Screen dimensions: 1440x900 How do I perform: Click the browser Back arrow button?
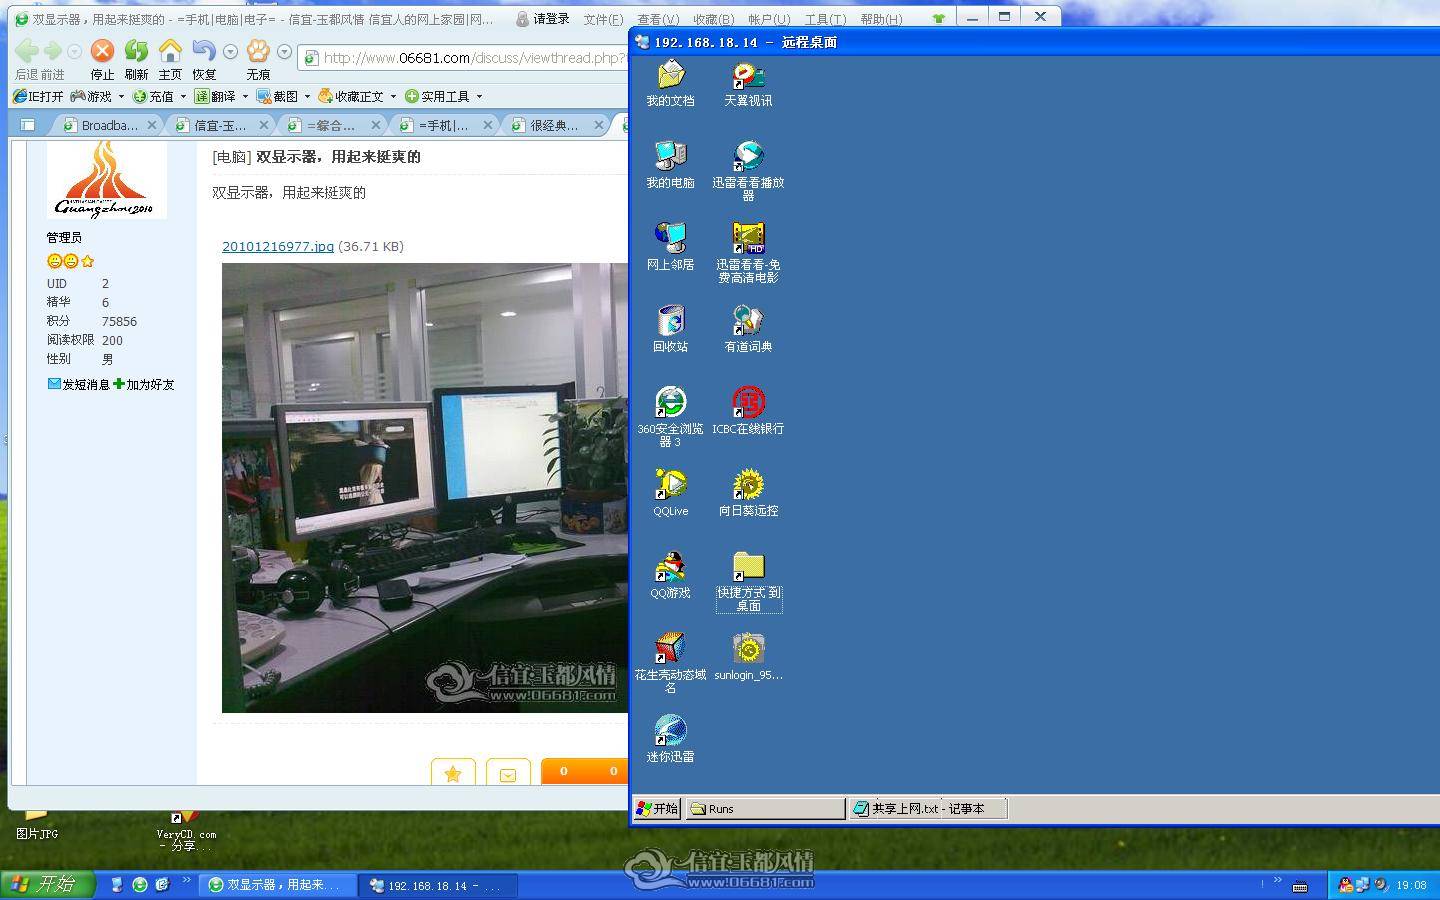pos(26,51)
